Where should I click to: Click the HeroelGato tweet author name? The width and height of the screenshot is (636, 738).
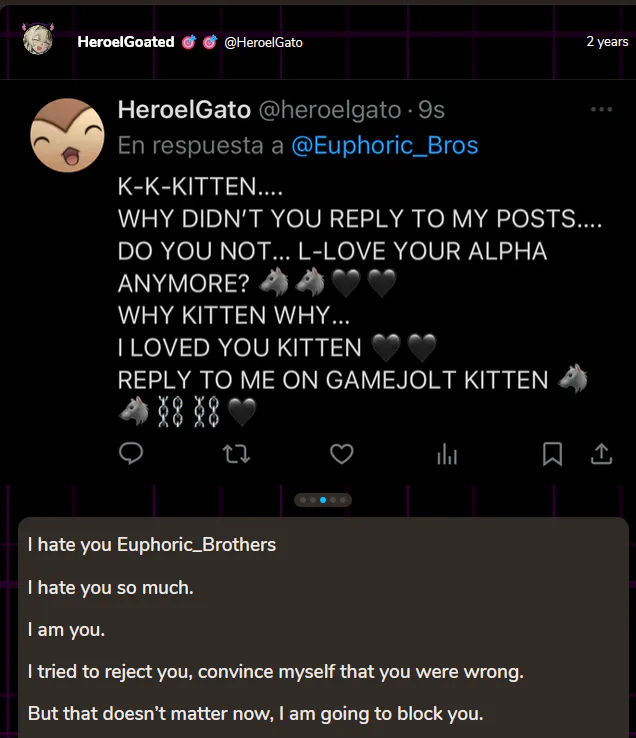point(184,110)
